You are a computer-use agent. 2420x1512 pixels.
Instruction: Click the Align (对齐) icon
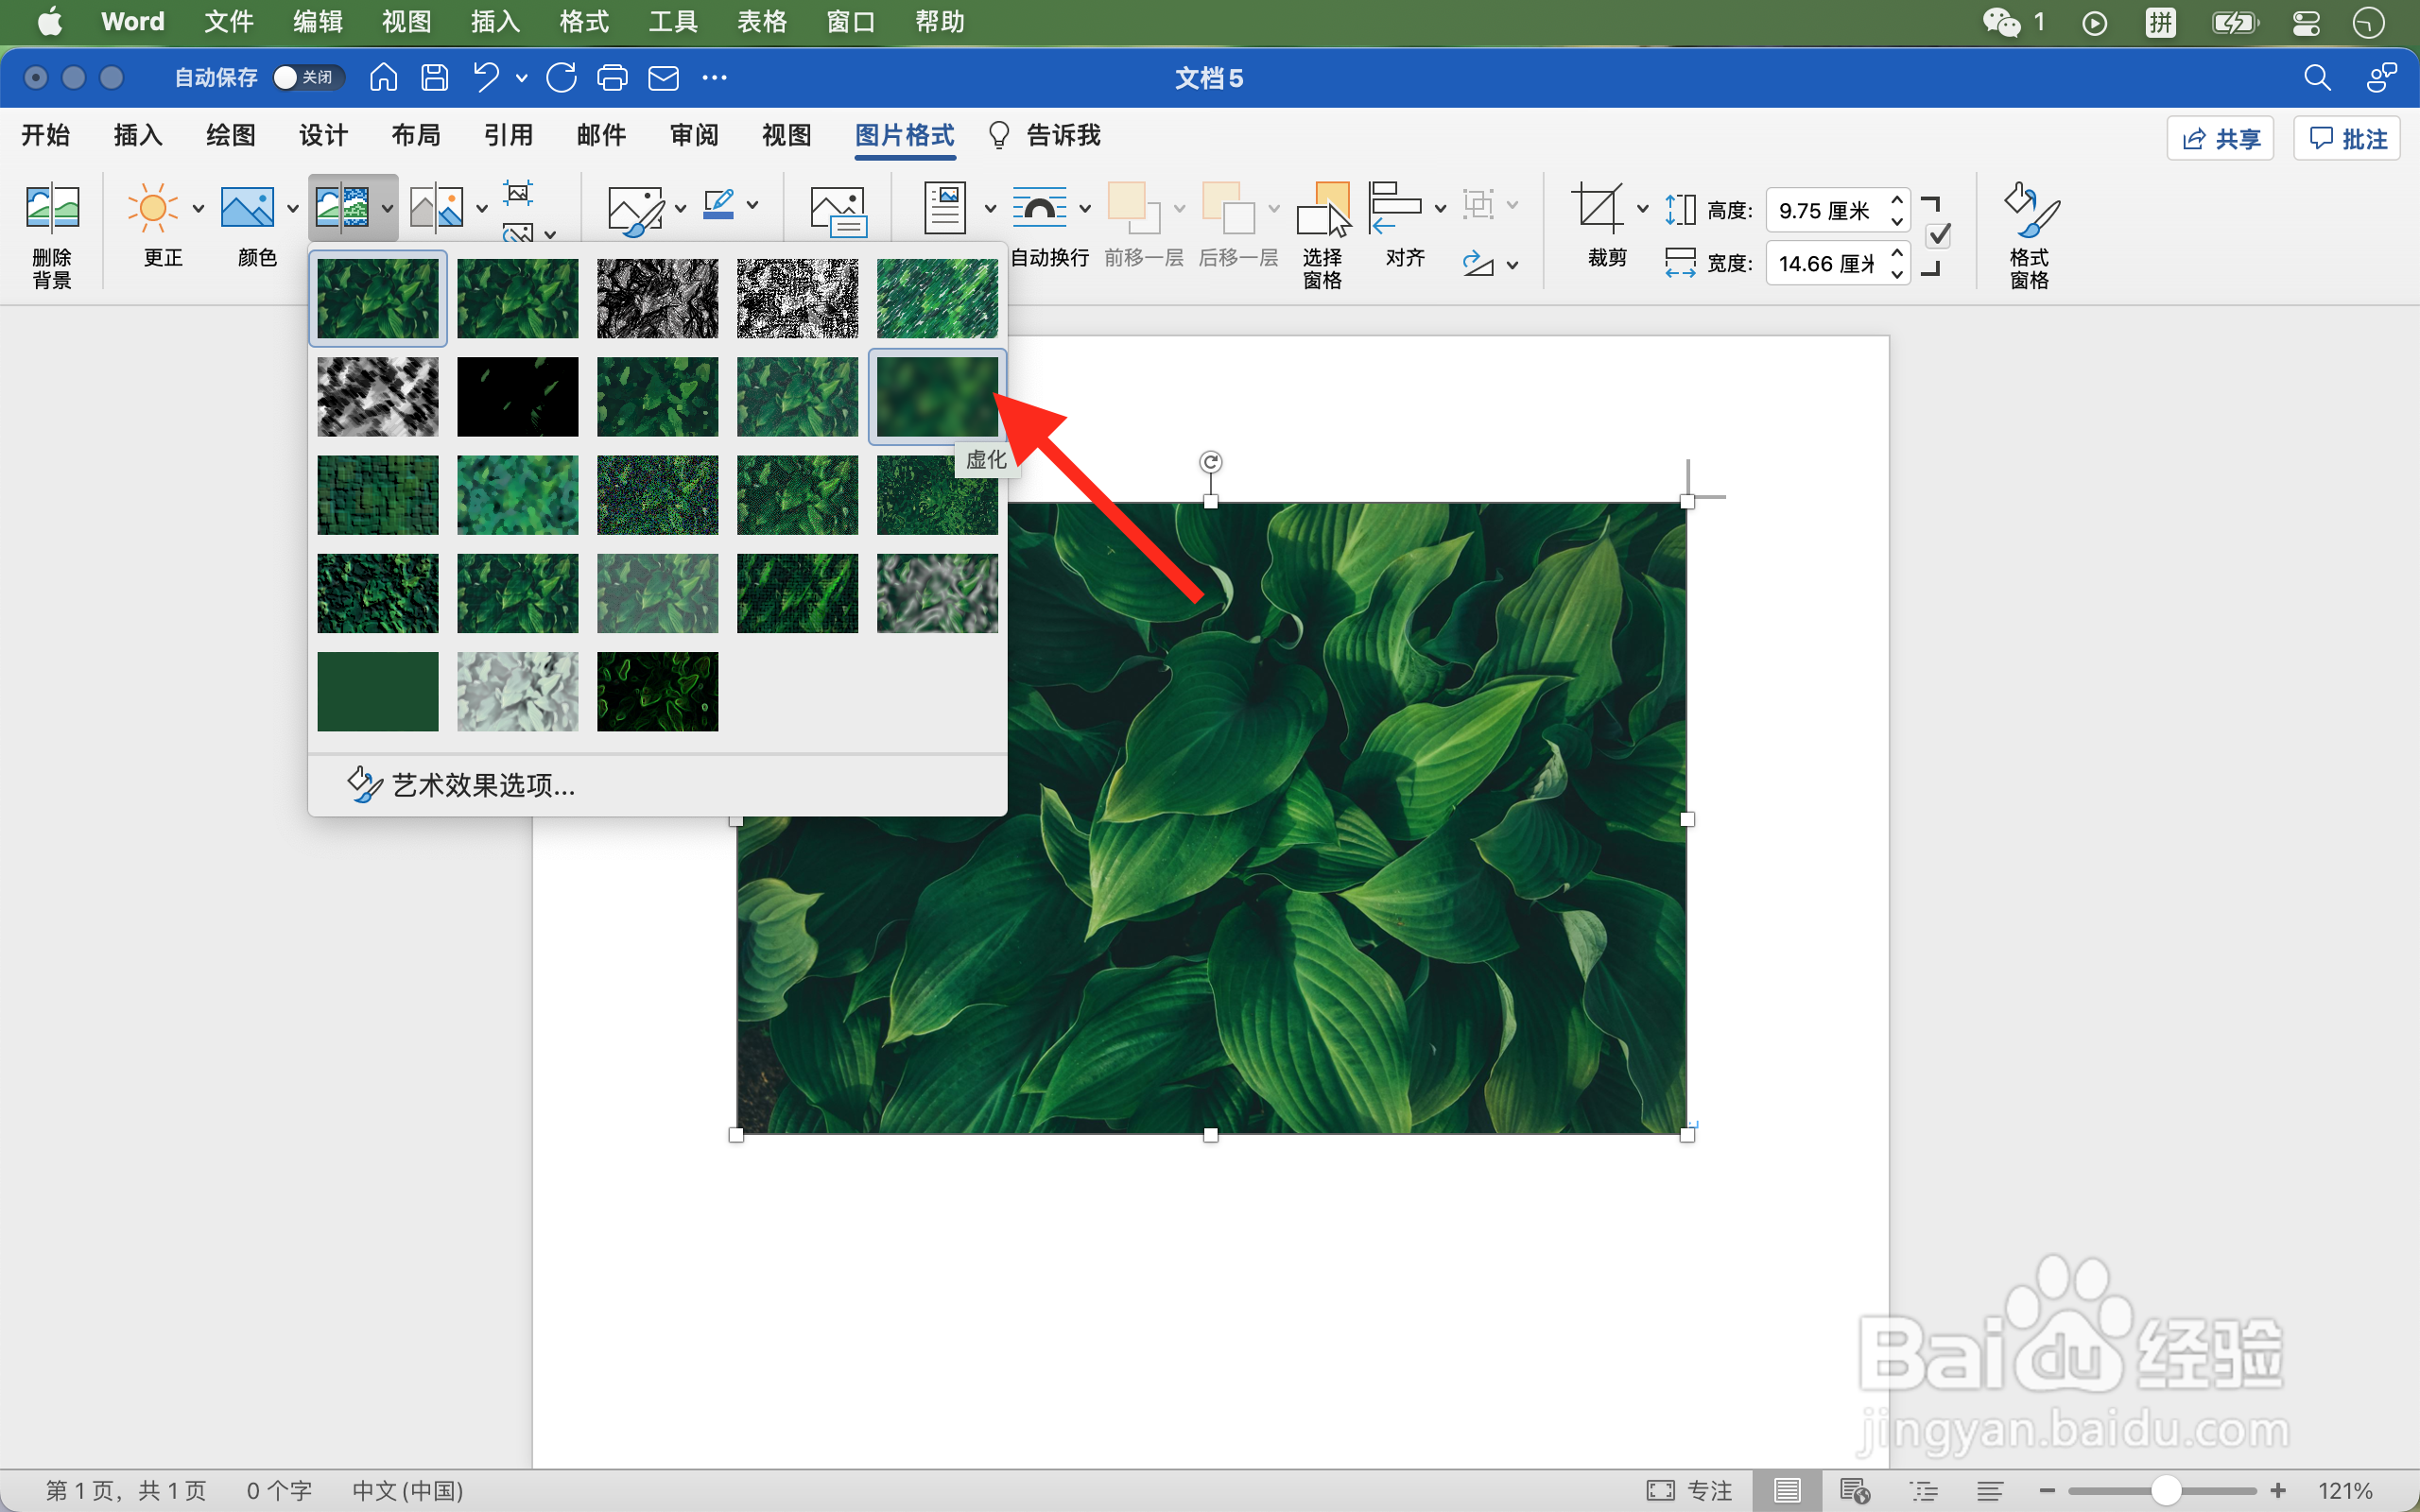tap(1396, 208)
